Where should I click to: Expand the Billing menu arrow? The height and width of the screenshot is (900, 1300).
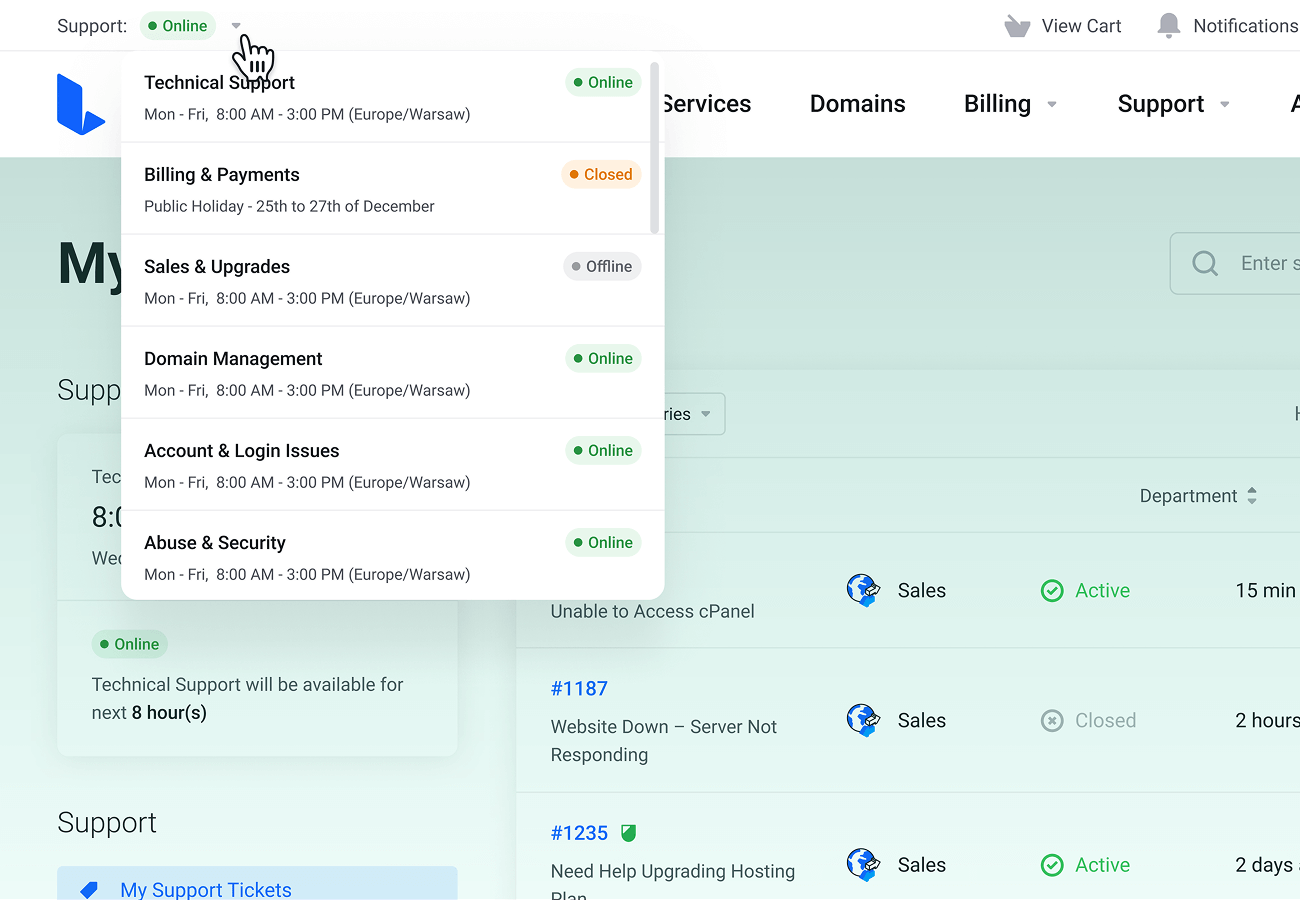(1052, 104)
